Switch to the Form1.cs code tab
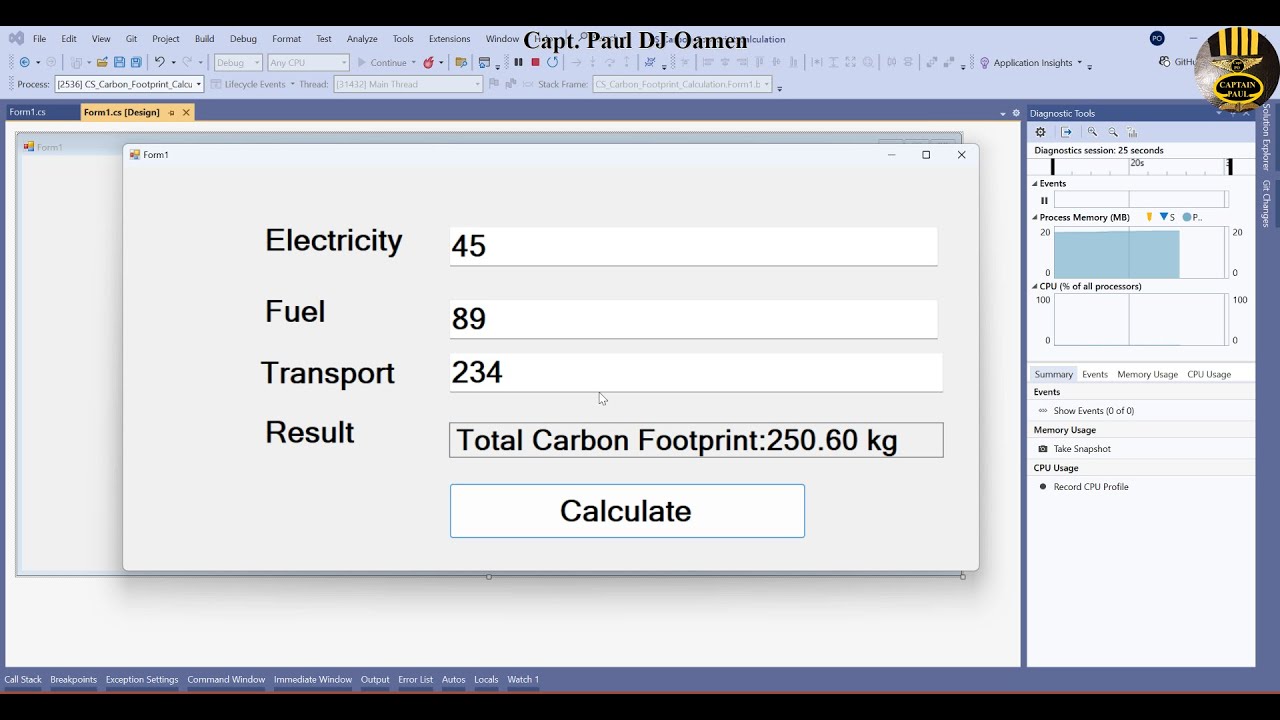This screenshot has width=1280, height=720. click(x=28, y=112)
